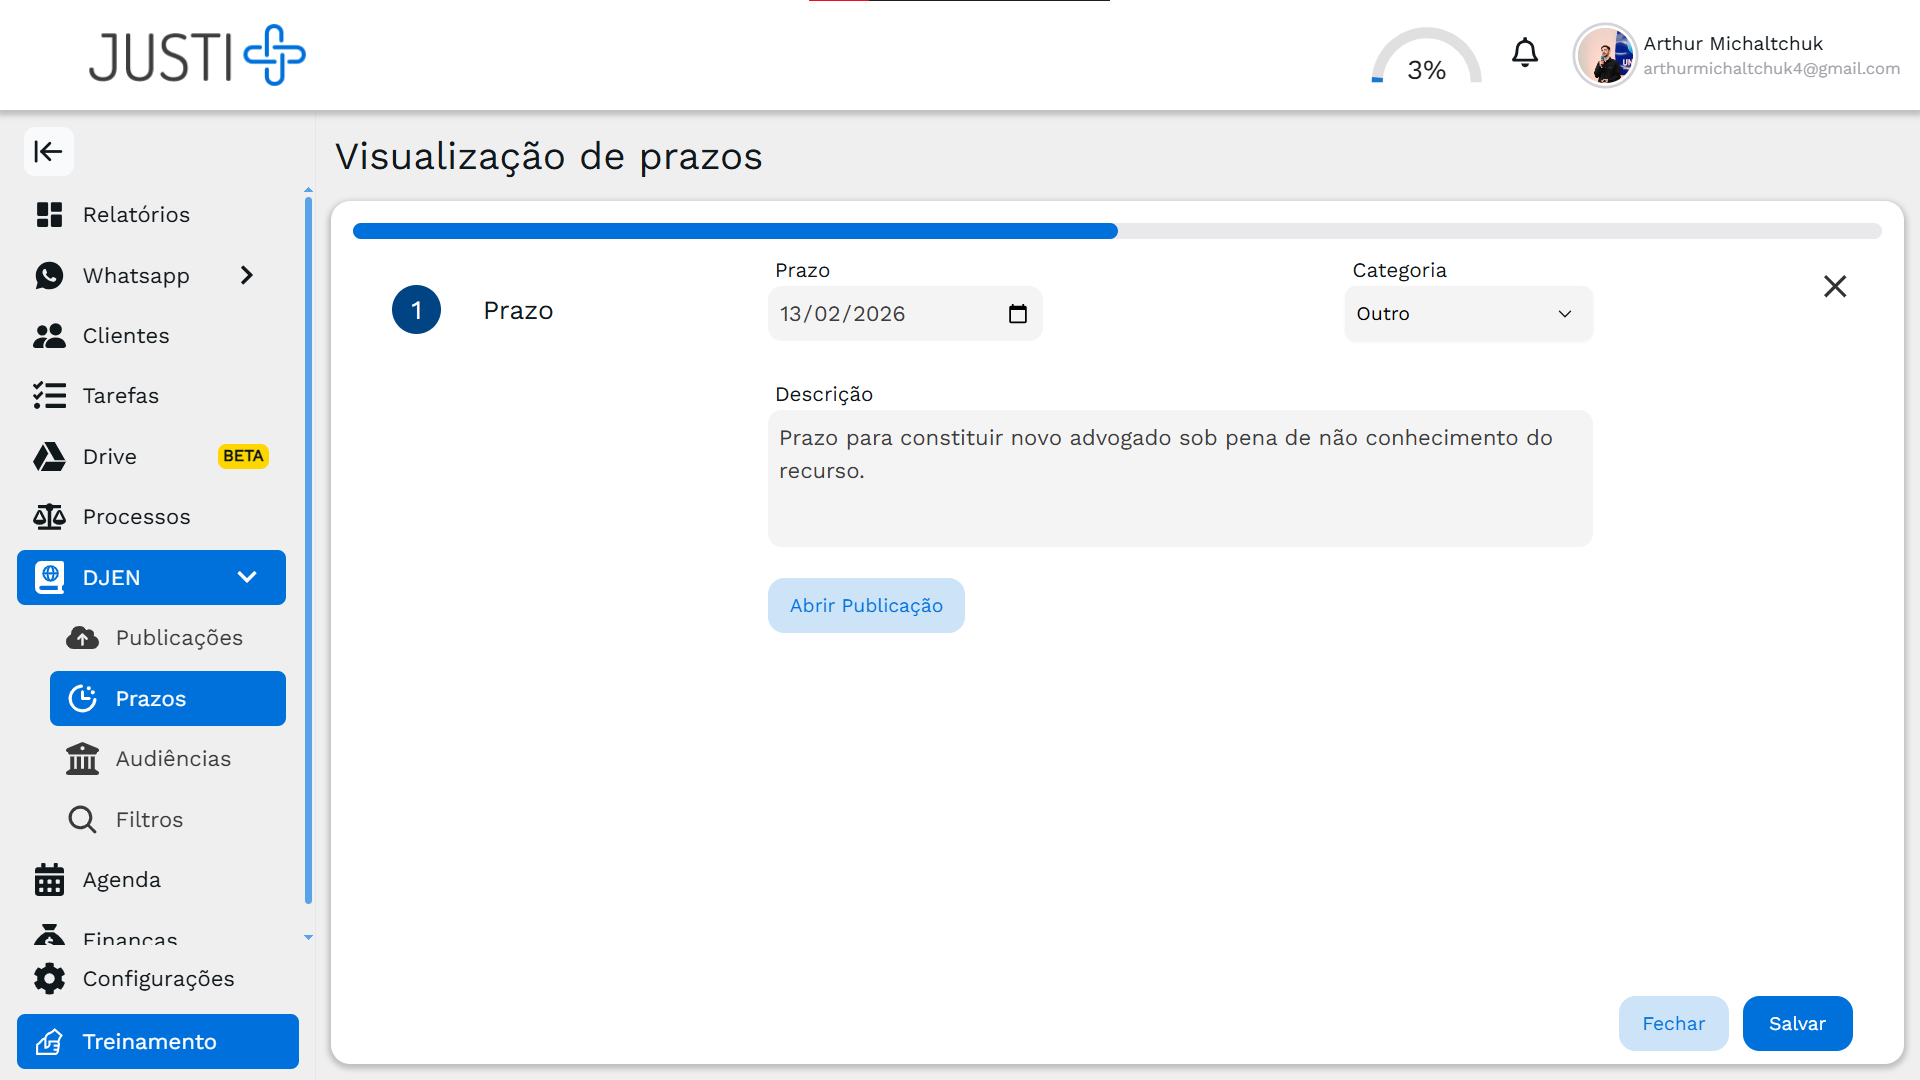Screen dimensions: 1920x1080
Task: Collapse the DJEN section chevron
Action: [x=247, y=577]
